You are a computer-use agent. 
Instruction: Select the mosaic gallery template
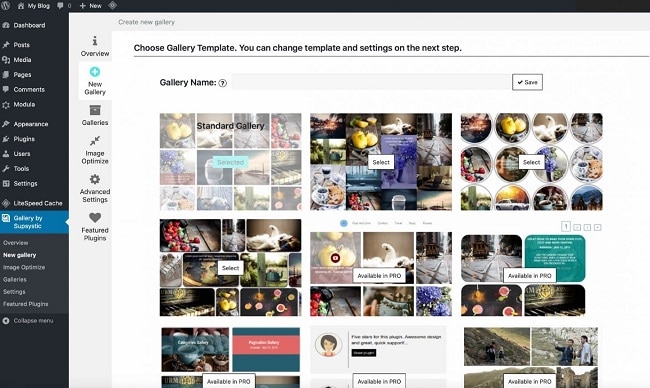coord(230,268)
